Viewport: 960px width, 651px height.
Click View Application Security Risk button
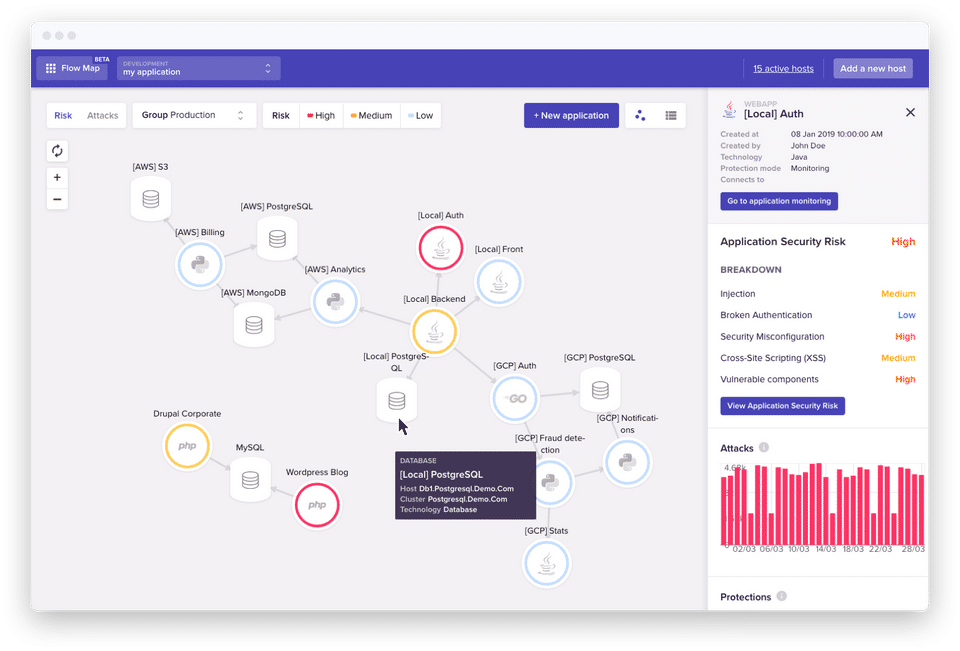point(782,405)
